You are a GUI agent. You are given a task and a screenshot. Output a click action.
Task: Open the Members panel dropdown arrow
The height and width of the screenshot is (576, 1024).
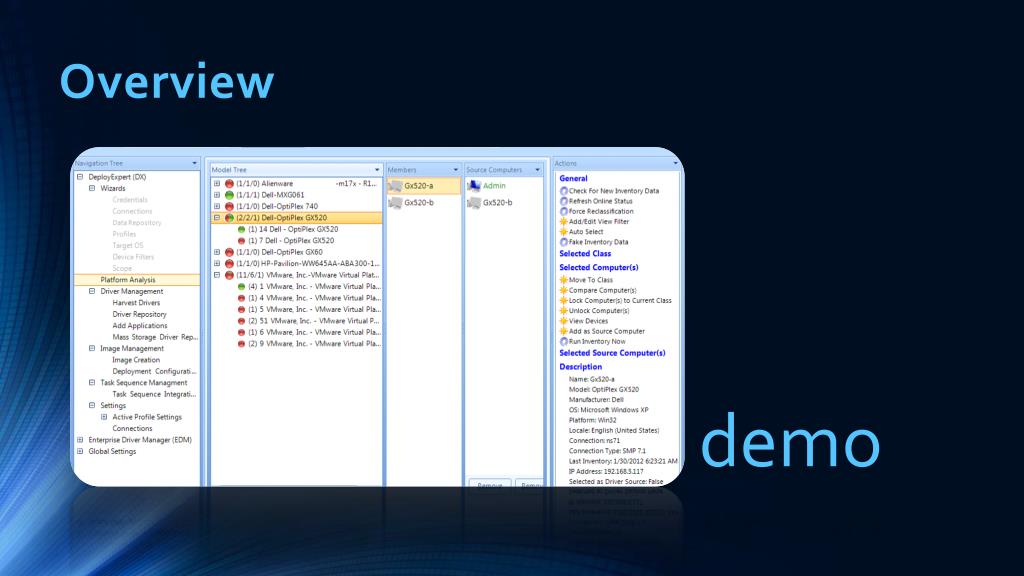tap(456, 170)
